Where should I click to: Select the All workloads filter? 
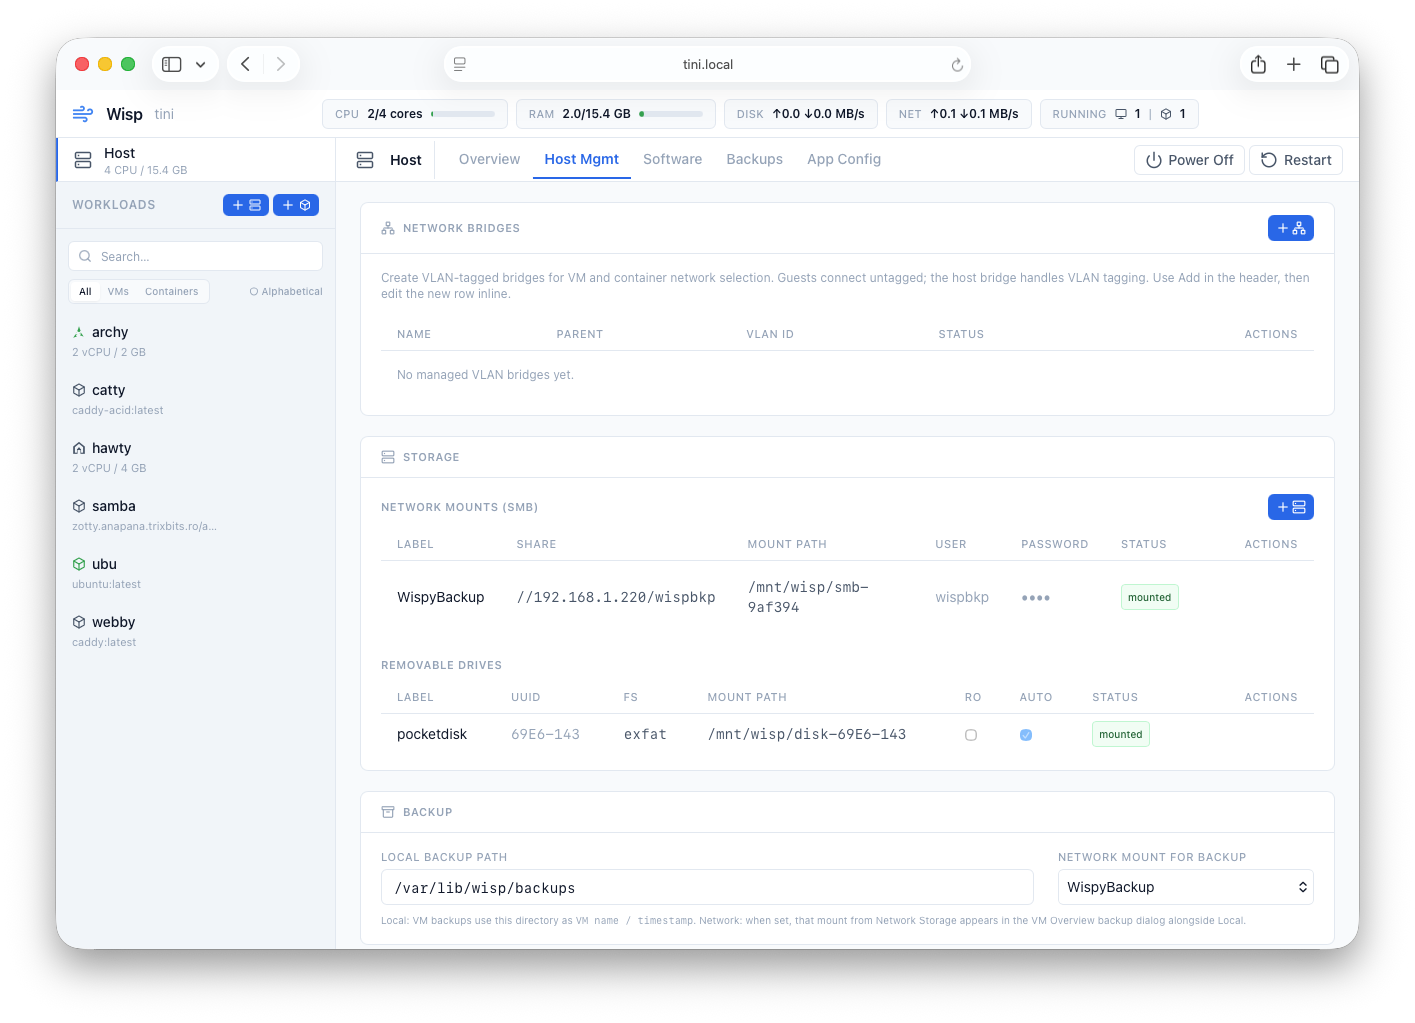(x=85, y=292)
